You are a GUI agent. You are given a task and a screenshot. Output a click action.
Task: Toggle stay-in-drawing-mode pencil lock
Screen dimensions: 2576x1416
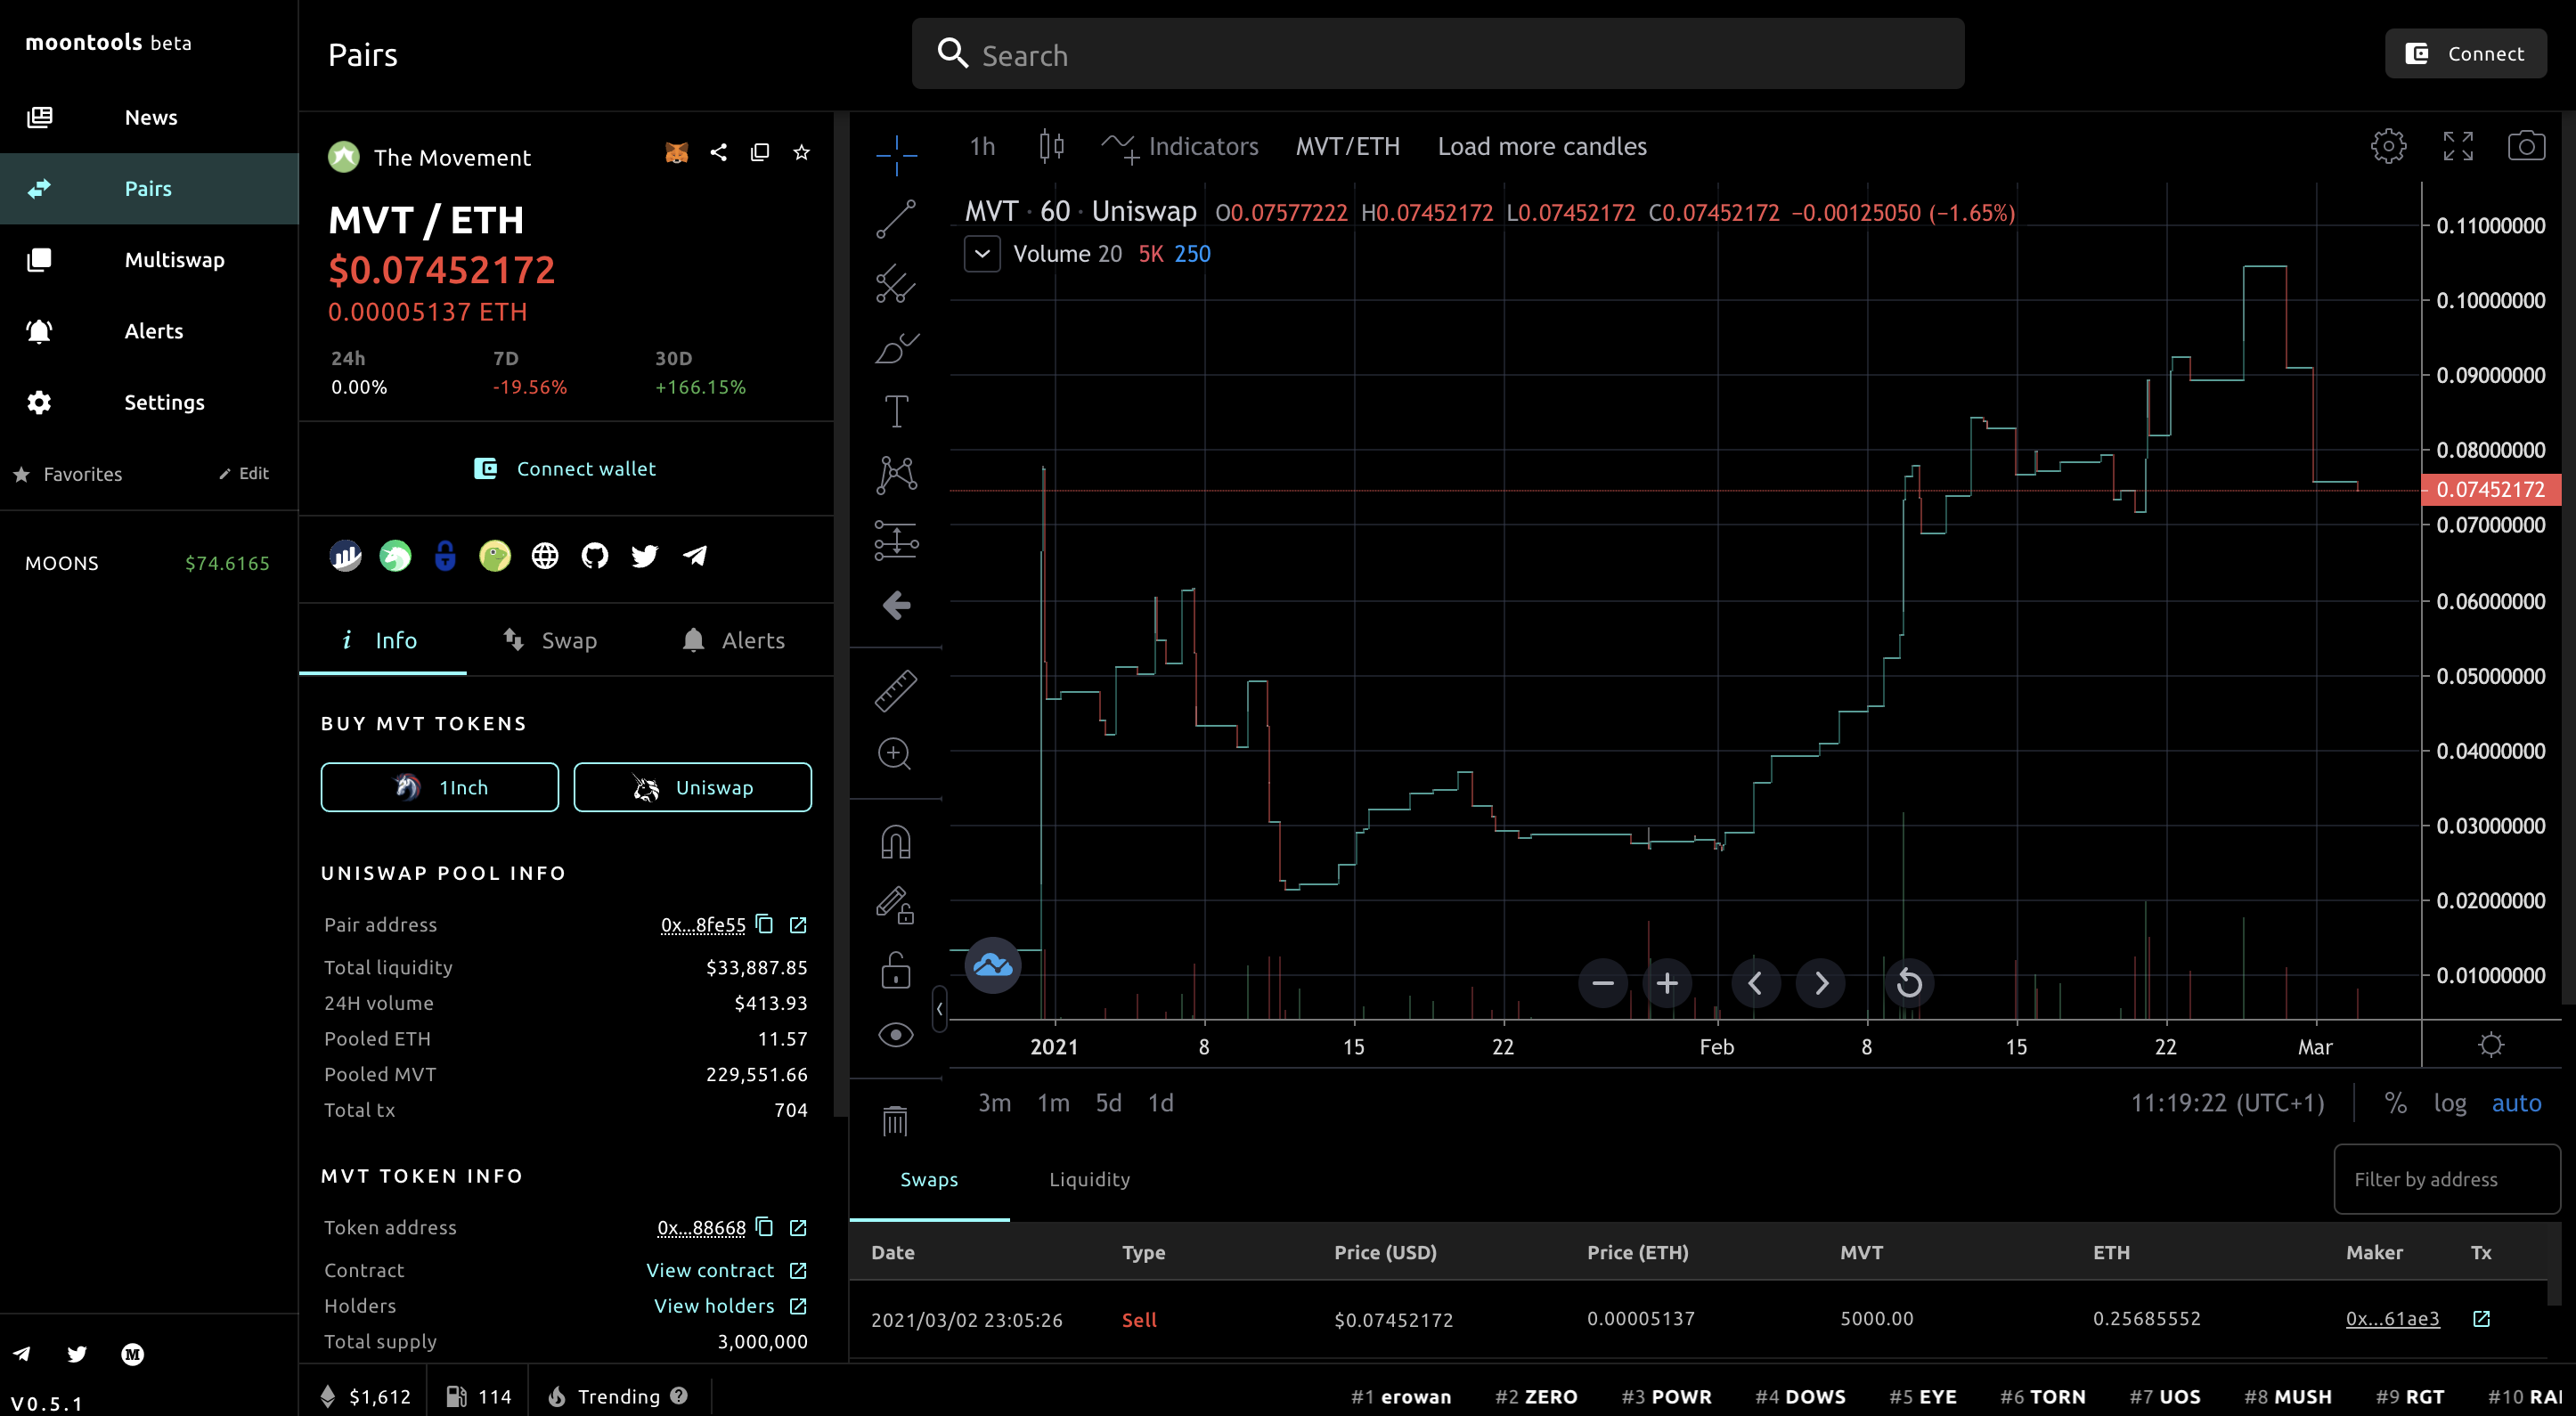[x=896, y=905]
